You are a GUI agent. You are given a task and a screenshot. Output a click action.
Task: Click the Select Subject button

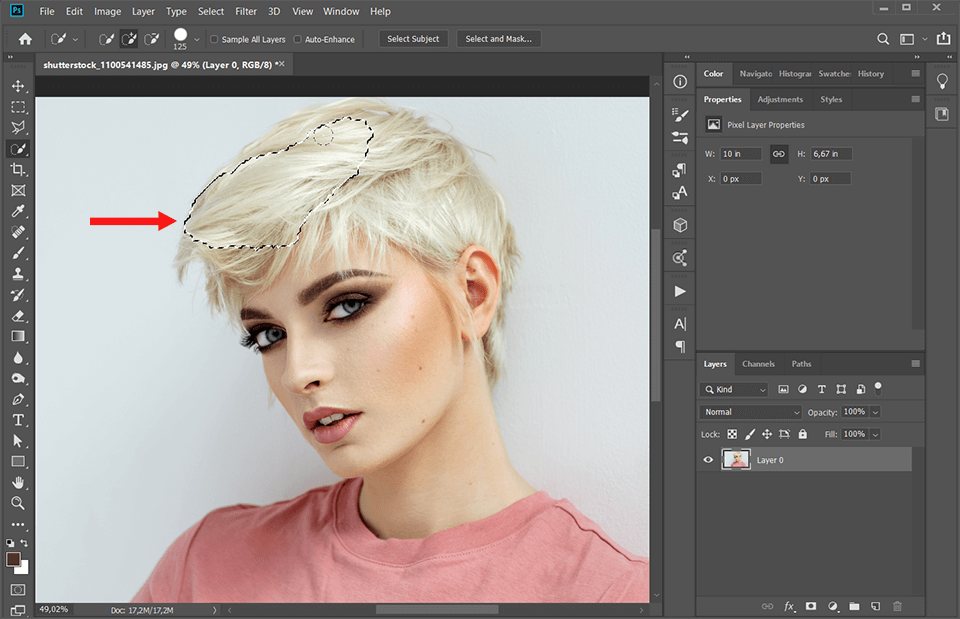click(x=413, y=38)
